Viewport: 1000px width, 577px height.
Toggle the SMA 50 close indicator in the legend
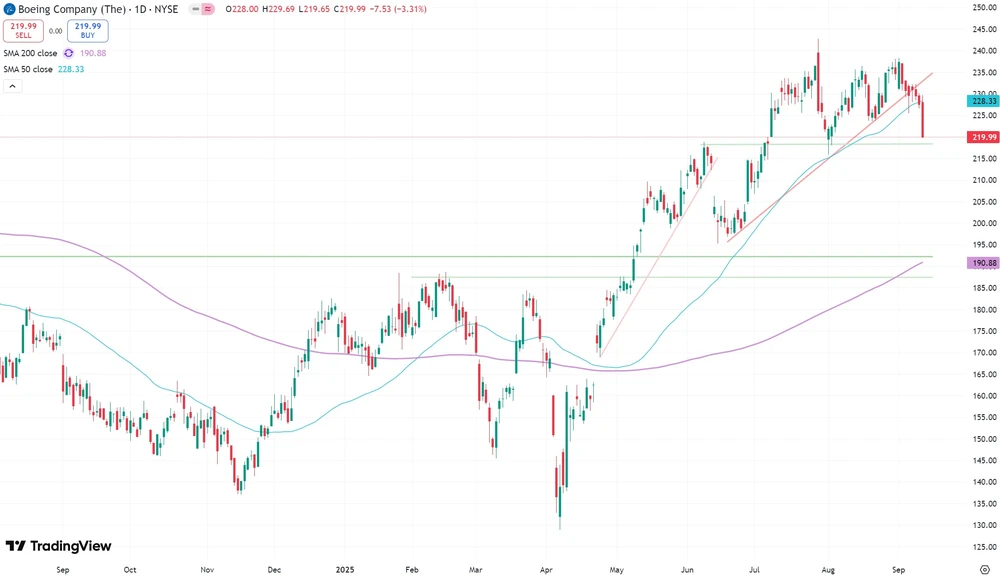[x=27, y=69]
